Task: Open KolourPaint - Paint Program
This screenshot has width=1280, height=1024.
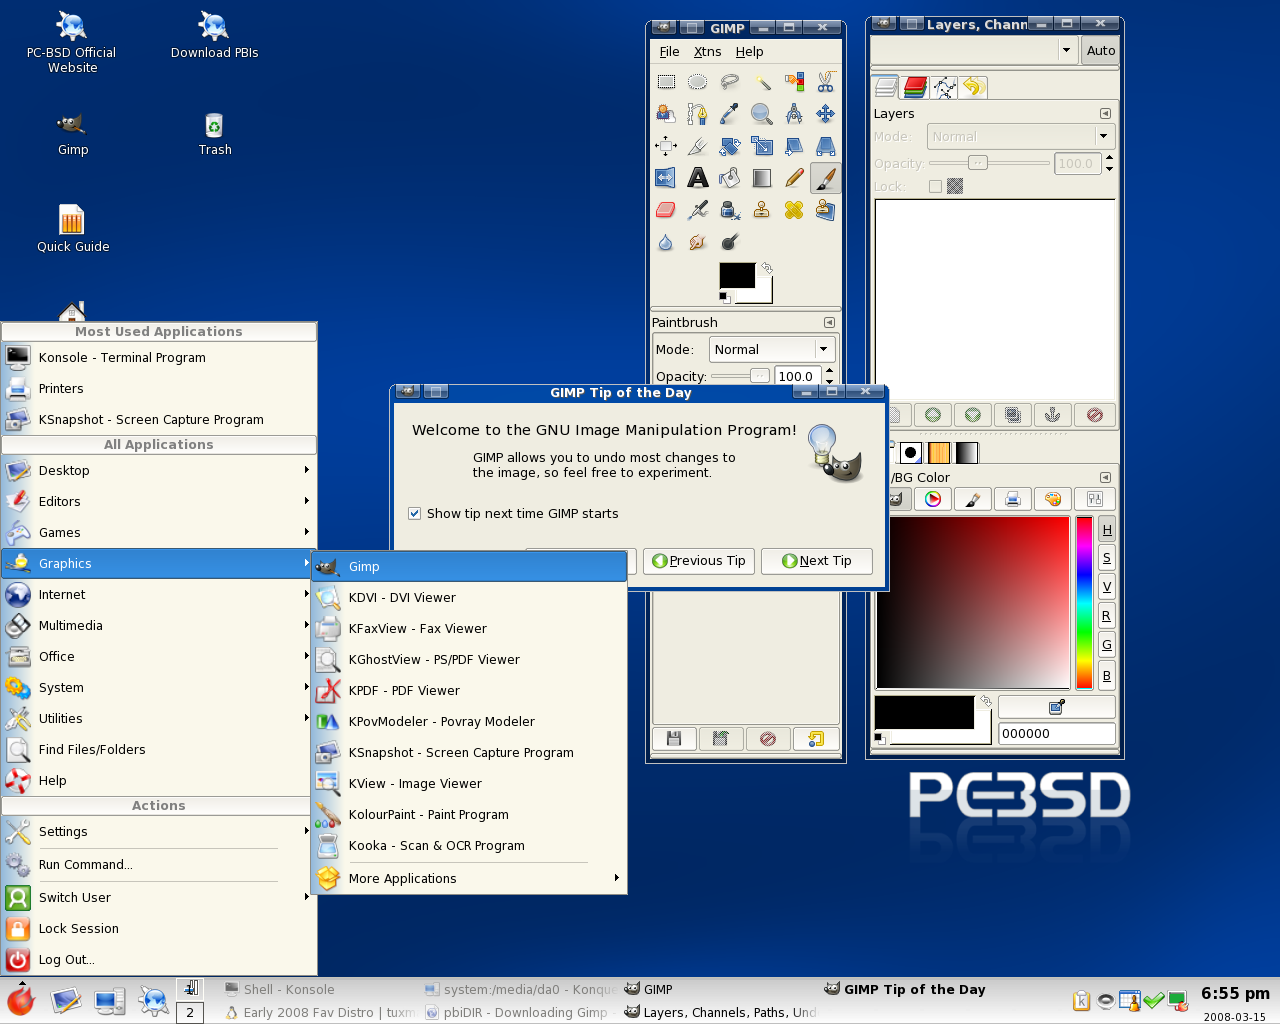Action: click(x=470, y=814)
